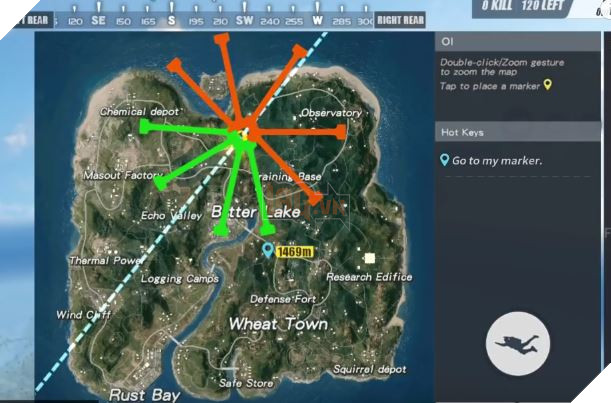The height and width of the screenshot is (403, 611).
Task: Click the Safe Store map label
Action: pyautogui.click(x=246, y=383)
